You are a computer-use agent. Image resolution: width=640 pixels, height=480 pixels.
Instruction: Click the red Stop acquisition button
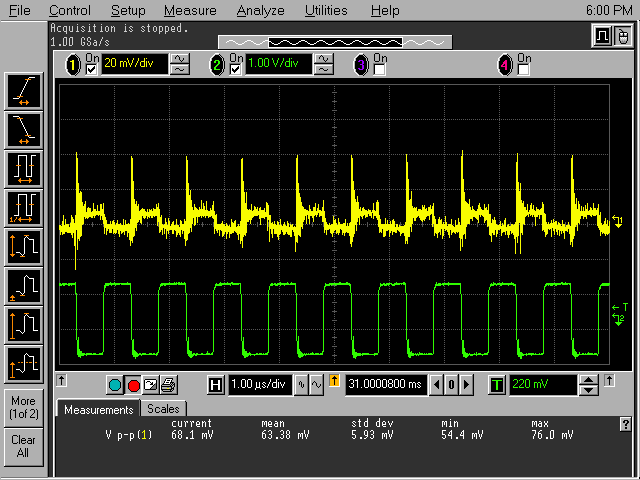pyautogui.click(x=133, y=385)
